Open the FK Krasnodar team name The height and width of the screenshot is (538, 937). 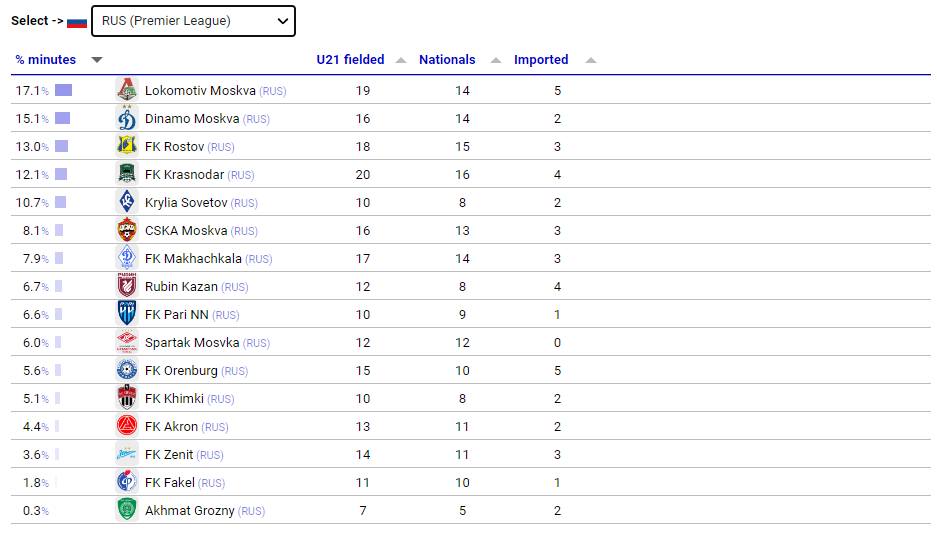184,175
